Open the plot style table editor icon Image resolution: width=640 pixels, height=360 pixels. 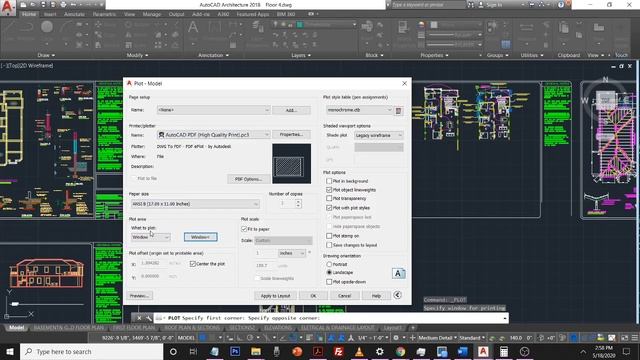(x=398, y=110)
